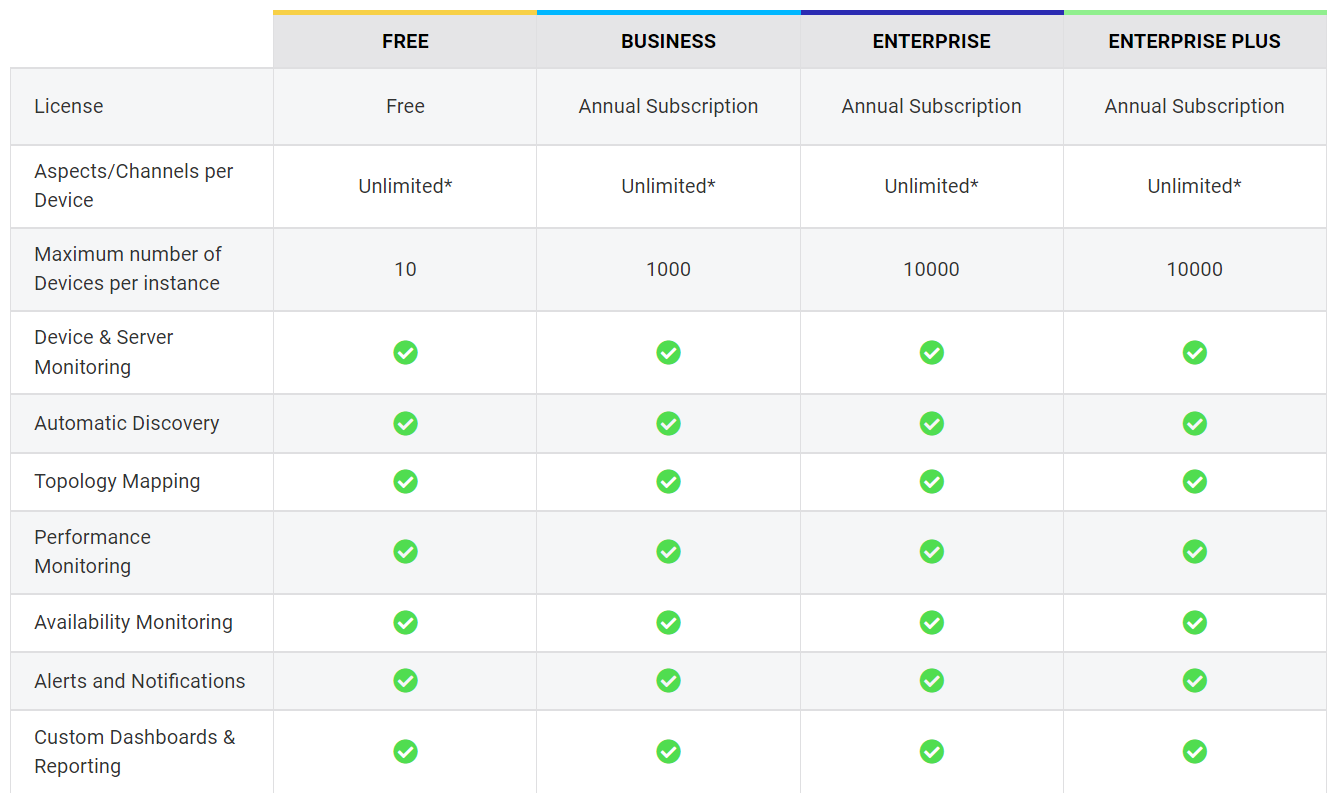Click Business plan's Automatic Discovery checkmark
The width and height of the screenshot is (1335, 793).
click(668, 424)
